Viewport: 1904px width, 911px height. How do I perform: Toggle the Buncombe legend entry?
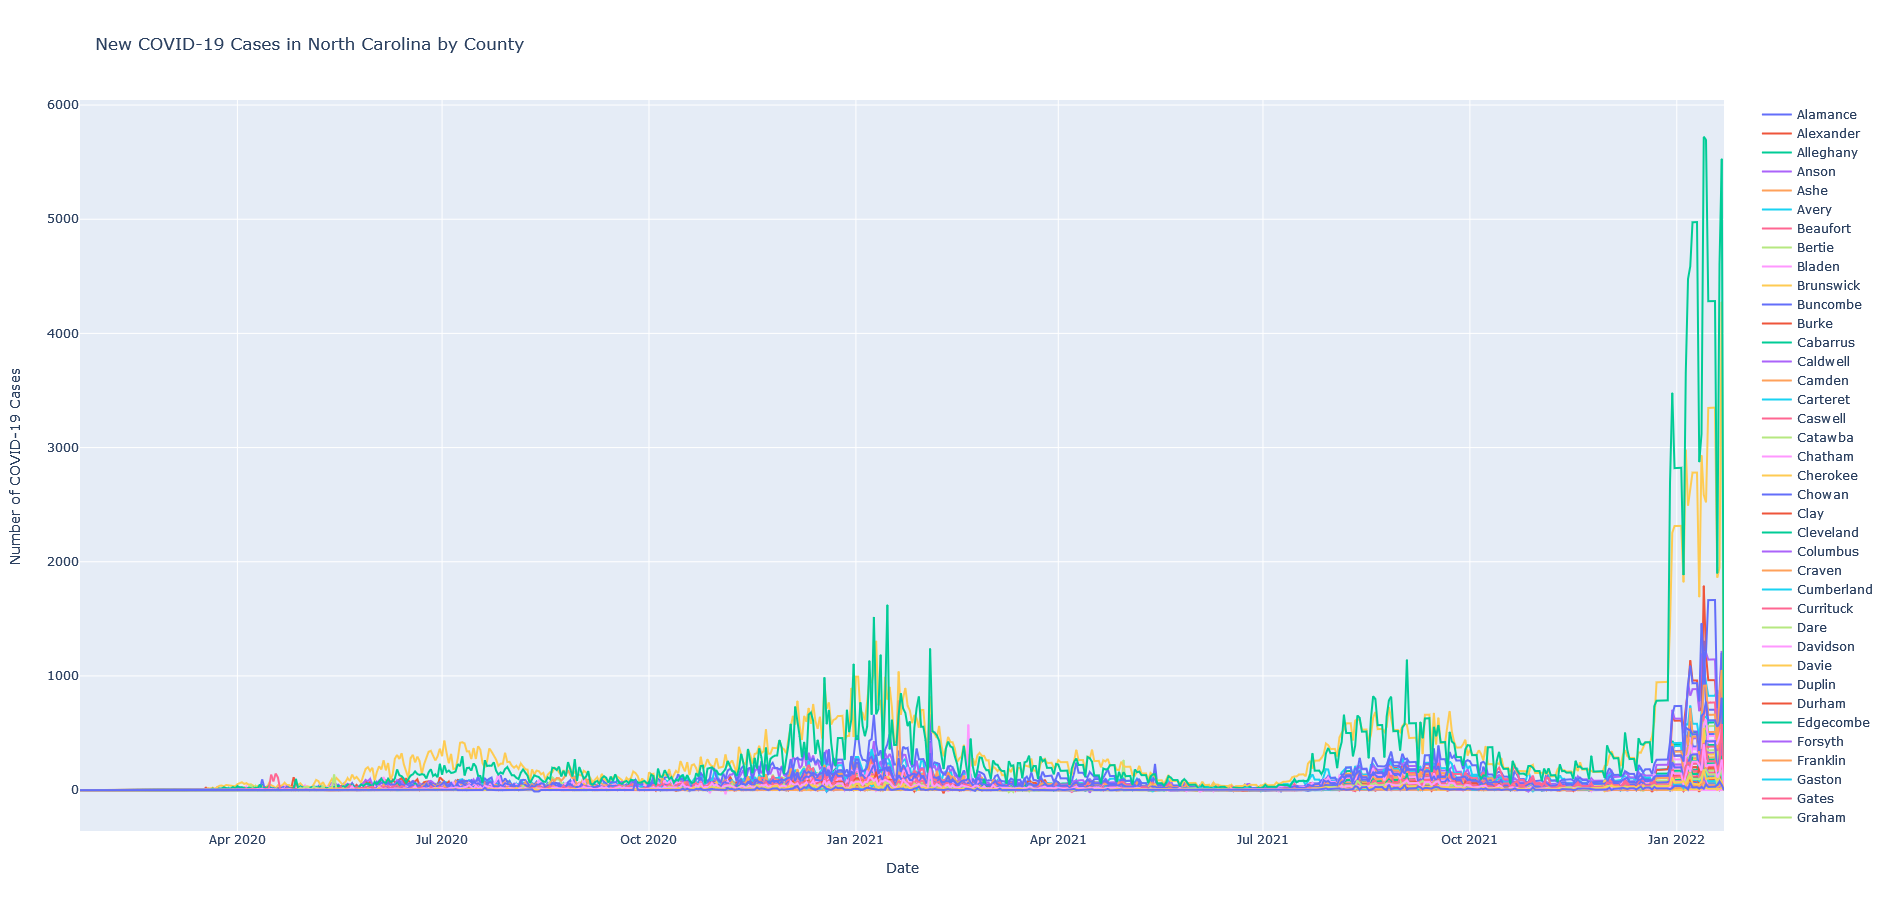(x=1828, y=305)
